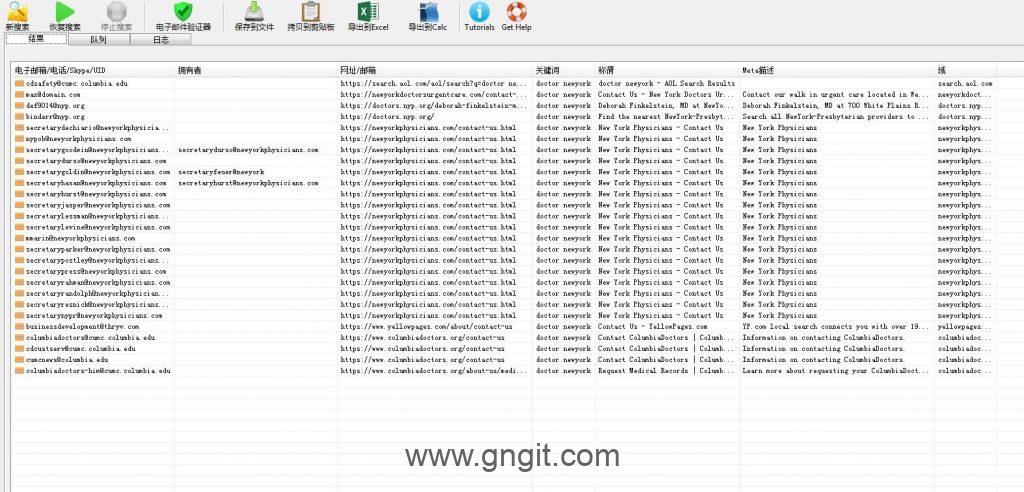Switch to the results (结果) tab

point(36,39)
